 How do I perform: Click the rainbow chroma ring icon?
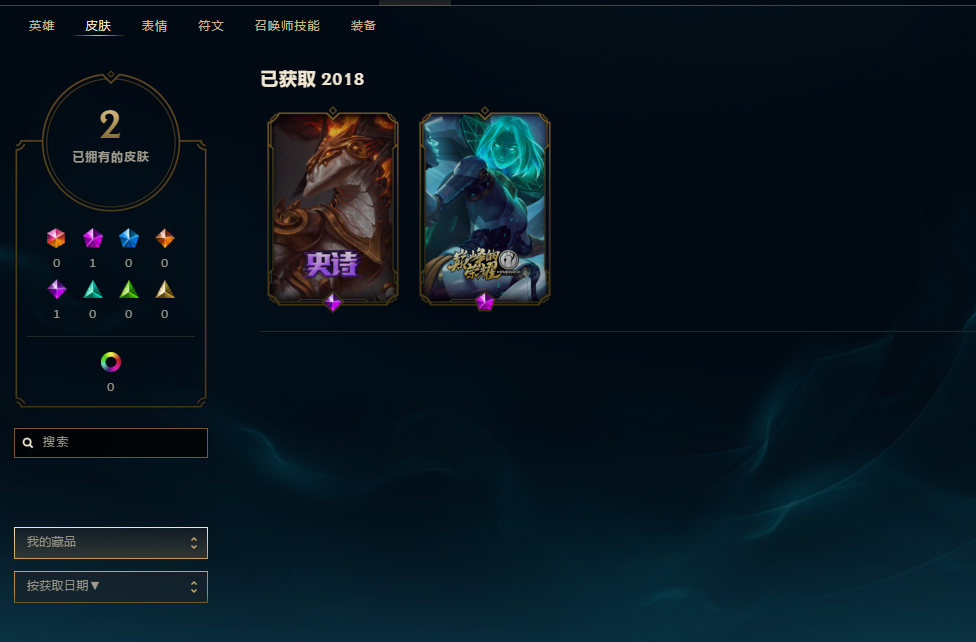point(111,362)
